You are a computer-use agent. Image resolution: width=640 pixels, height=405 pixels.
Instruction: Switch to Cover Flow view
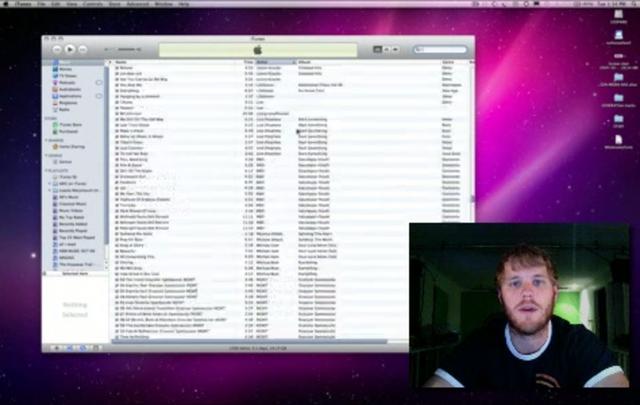click(395, 49)
